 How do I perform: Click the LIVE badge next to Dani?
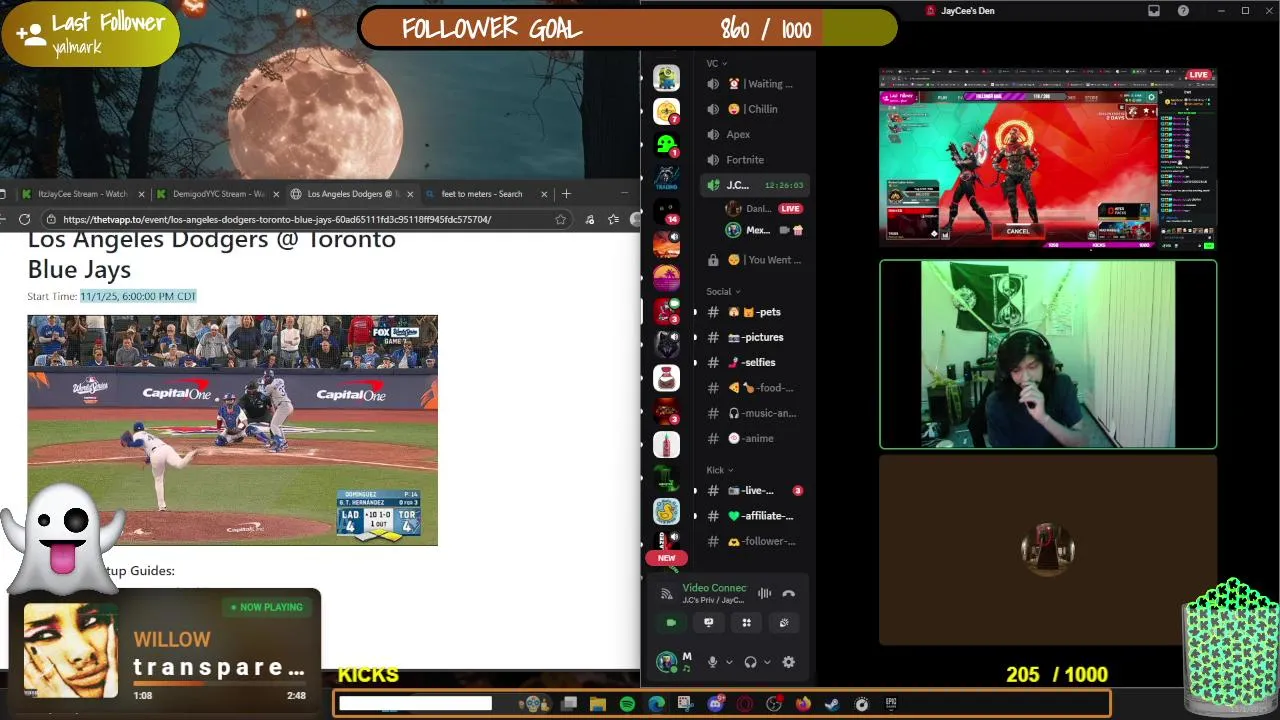coord(790,209)
